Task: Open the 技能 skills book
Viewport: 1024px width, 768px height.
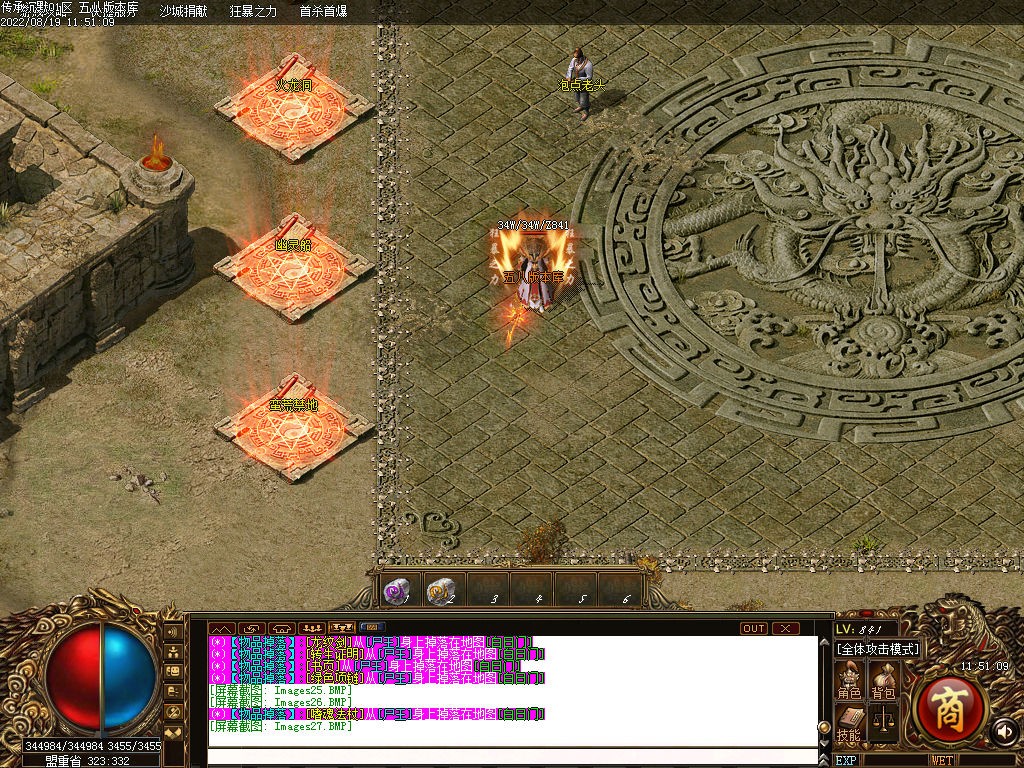Action: click(849, 724)
